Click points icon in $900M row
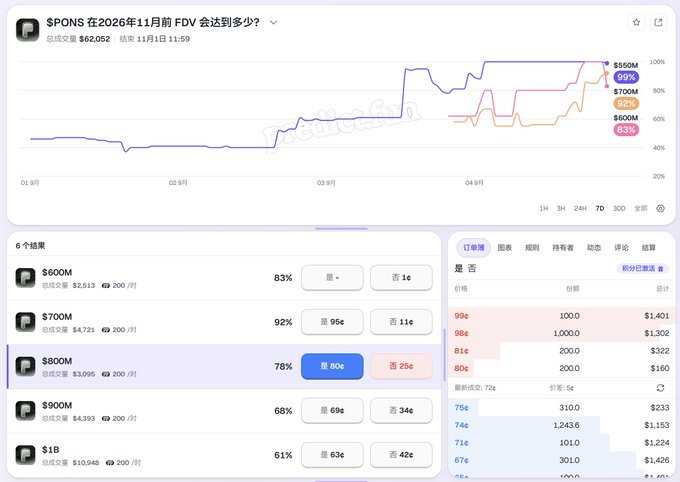Screen dimensions: 680x482 click(x=105, y=418)
